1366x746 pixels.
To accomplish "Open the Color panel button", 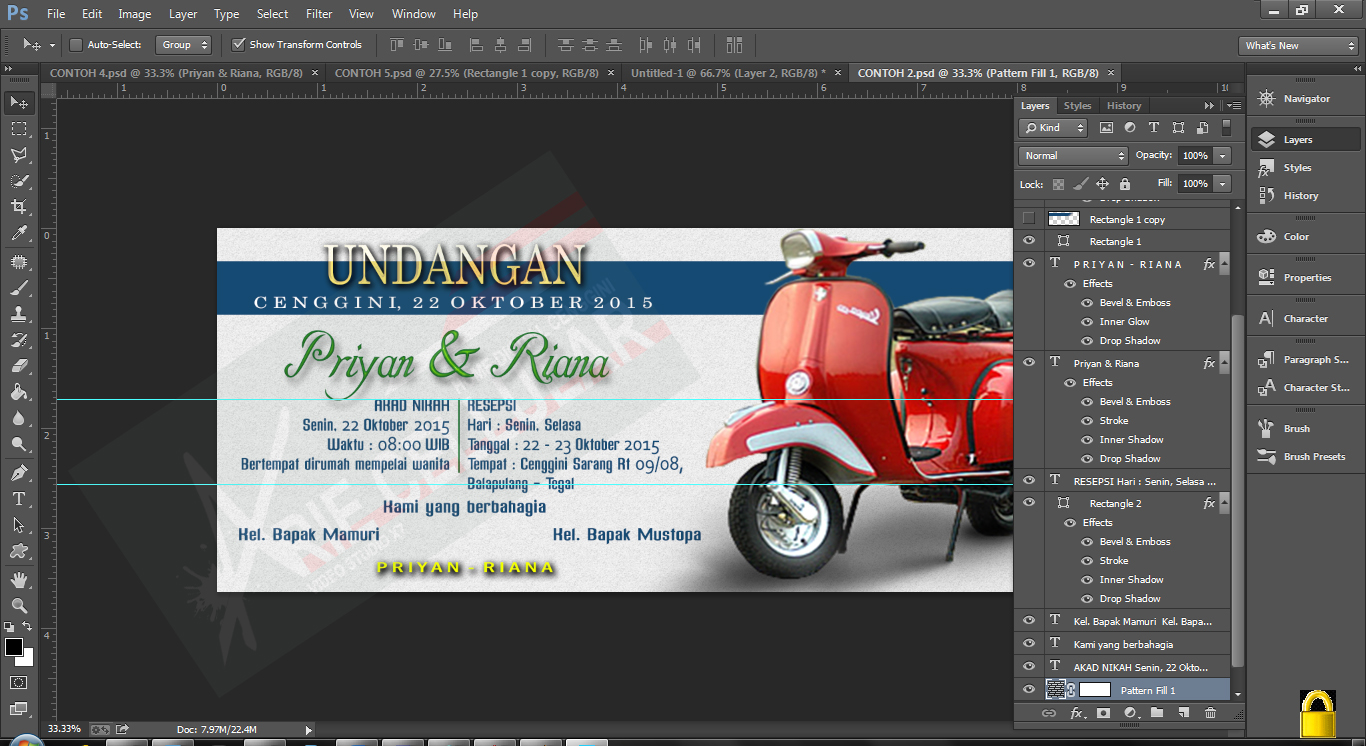I will click(1305, 237).
